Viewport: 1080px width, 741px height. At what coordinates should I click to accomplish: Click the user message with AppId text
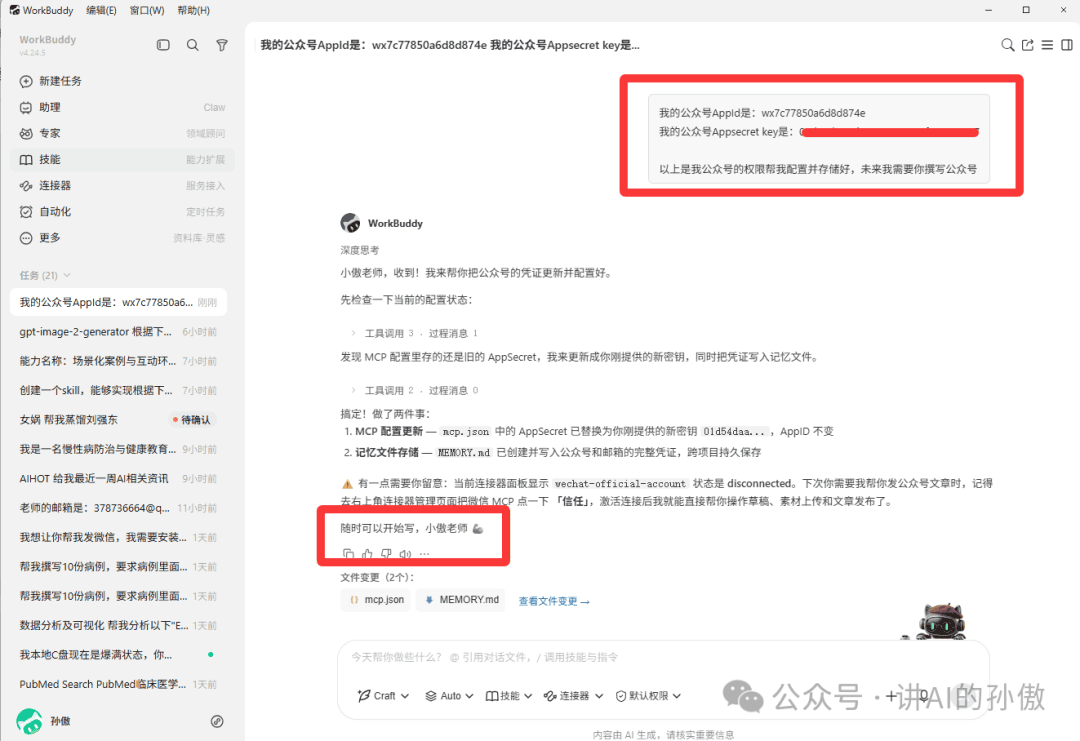819,140
